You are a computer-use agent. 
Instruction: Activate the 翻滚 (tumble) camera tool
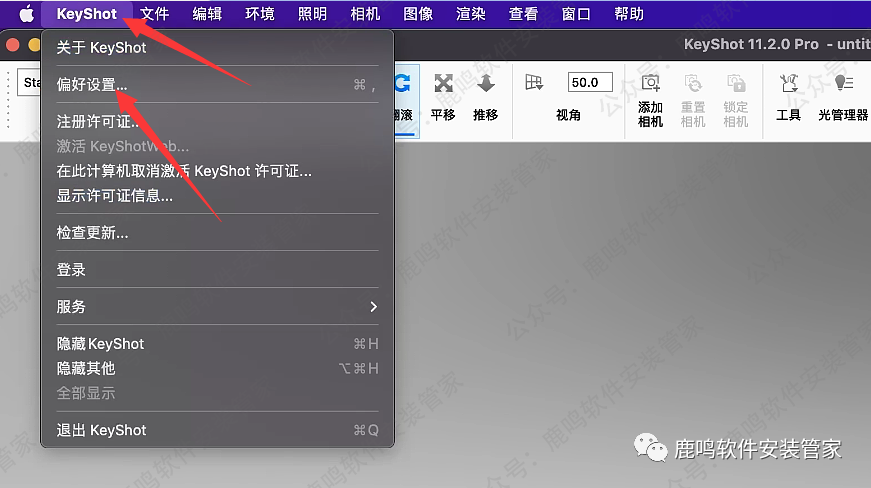coord(404,95)
